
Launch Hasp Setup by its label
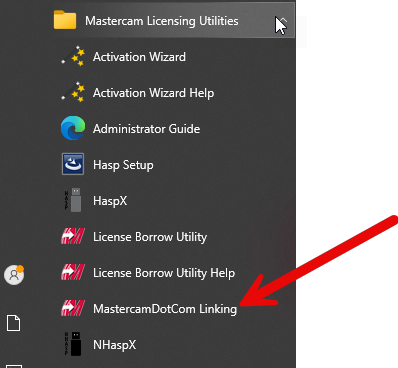pos(123,165)
